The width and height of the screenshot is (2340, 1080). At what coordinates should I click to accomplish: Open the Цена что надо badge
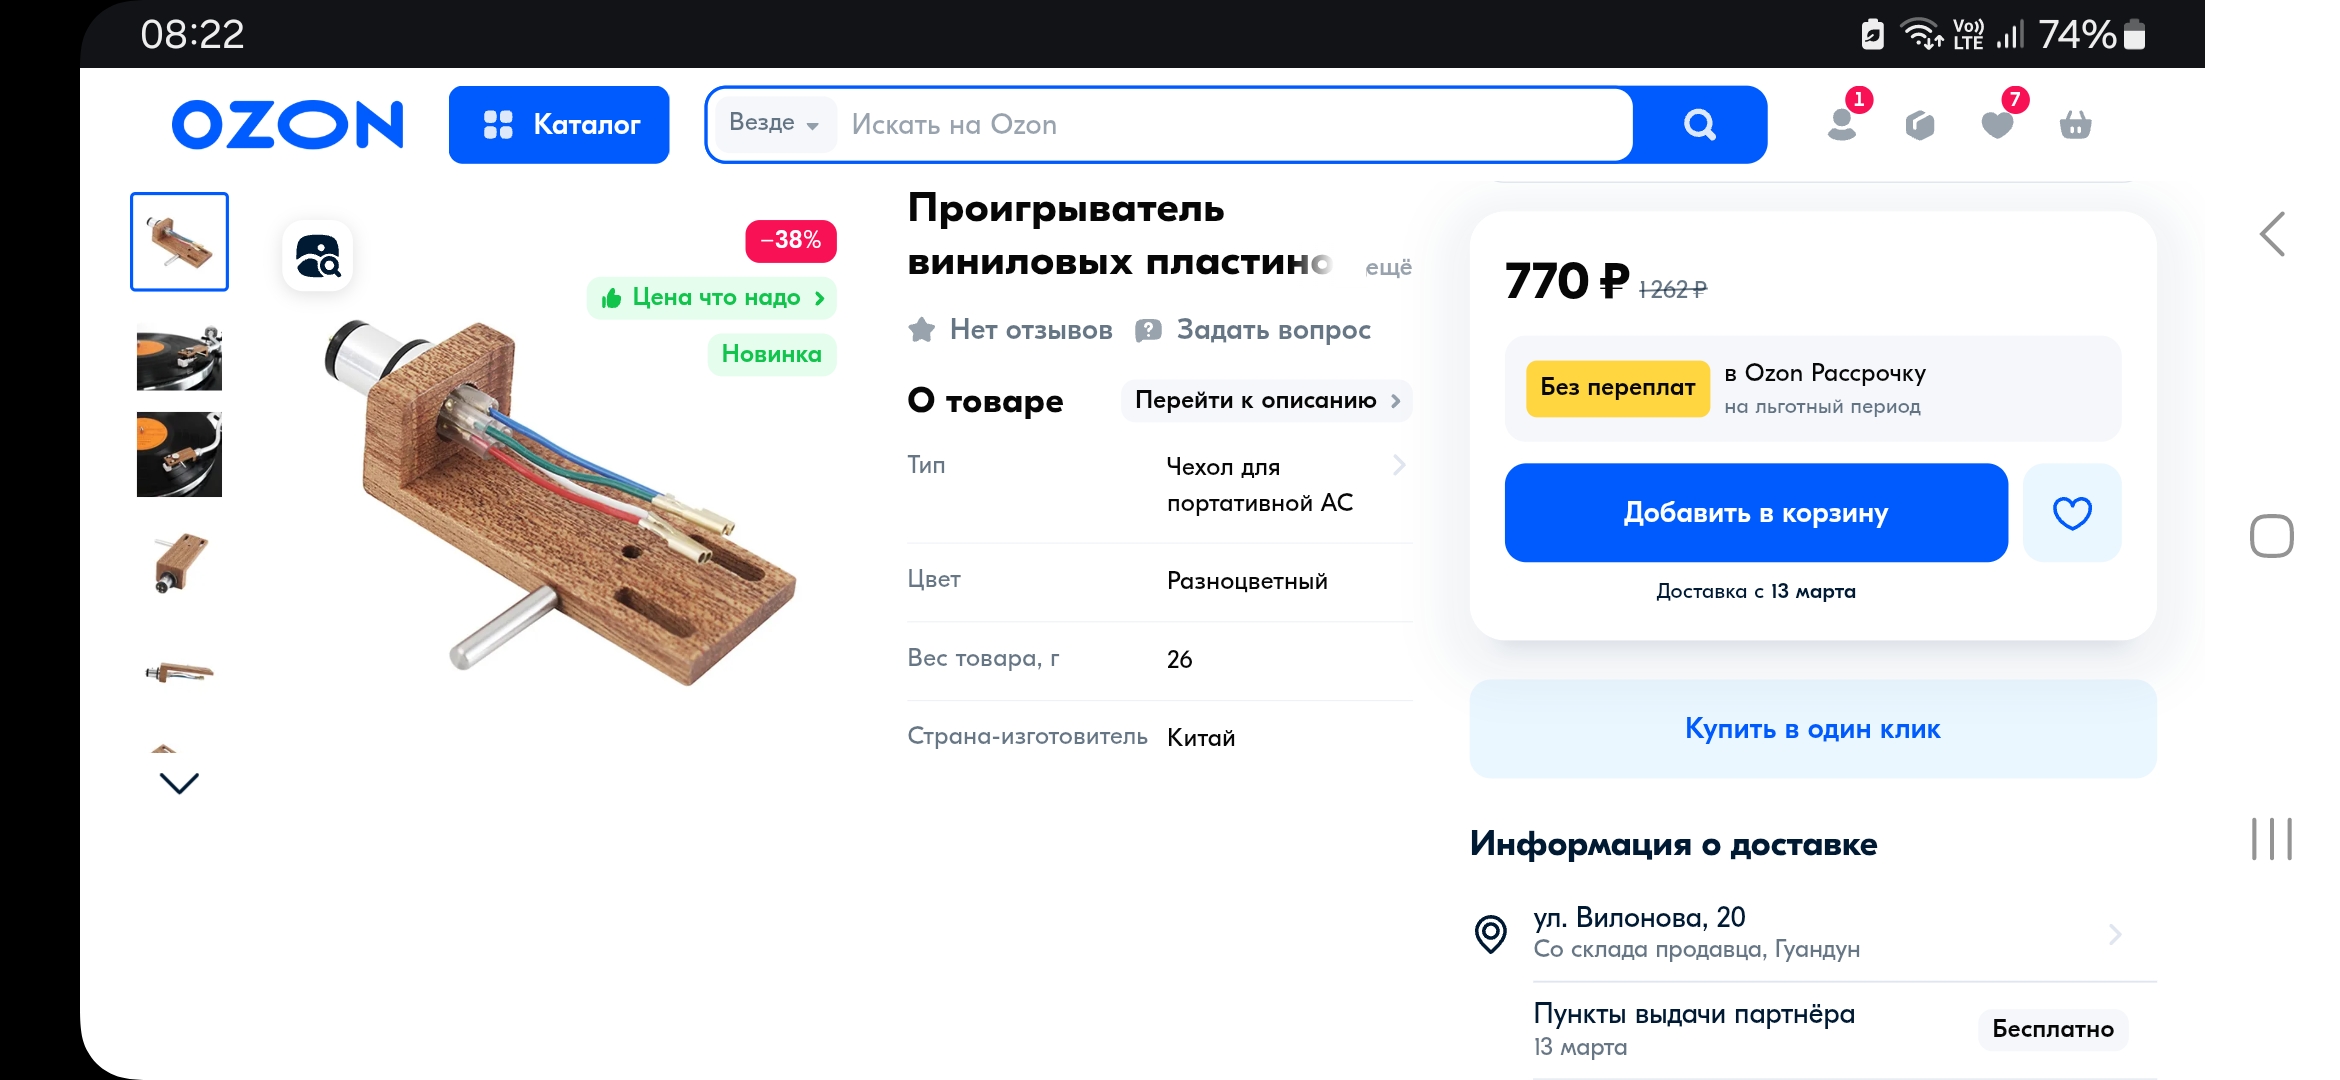click(x=712, y=298)
